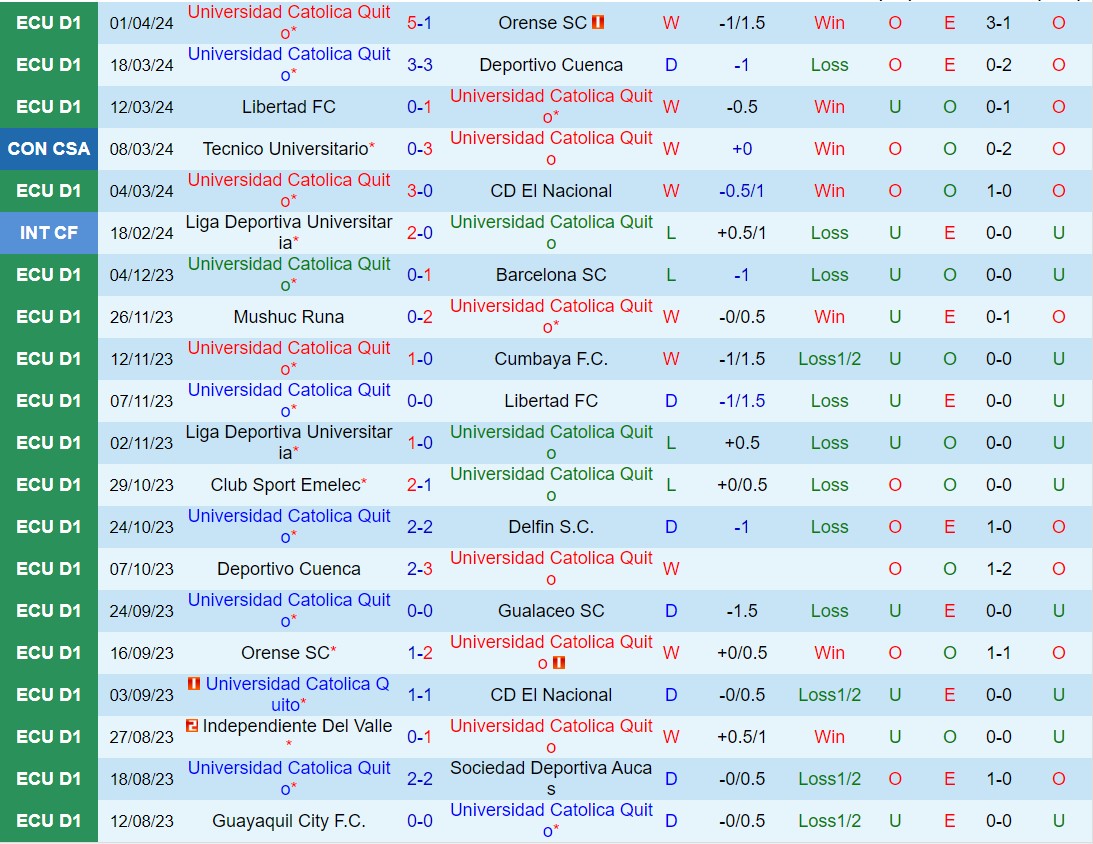The width and height of the screenshot is (1093, 844).
Task: Click half-time score 1-2 on 07/10/23
Action: point(998,569)
